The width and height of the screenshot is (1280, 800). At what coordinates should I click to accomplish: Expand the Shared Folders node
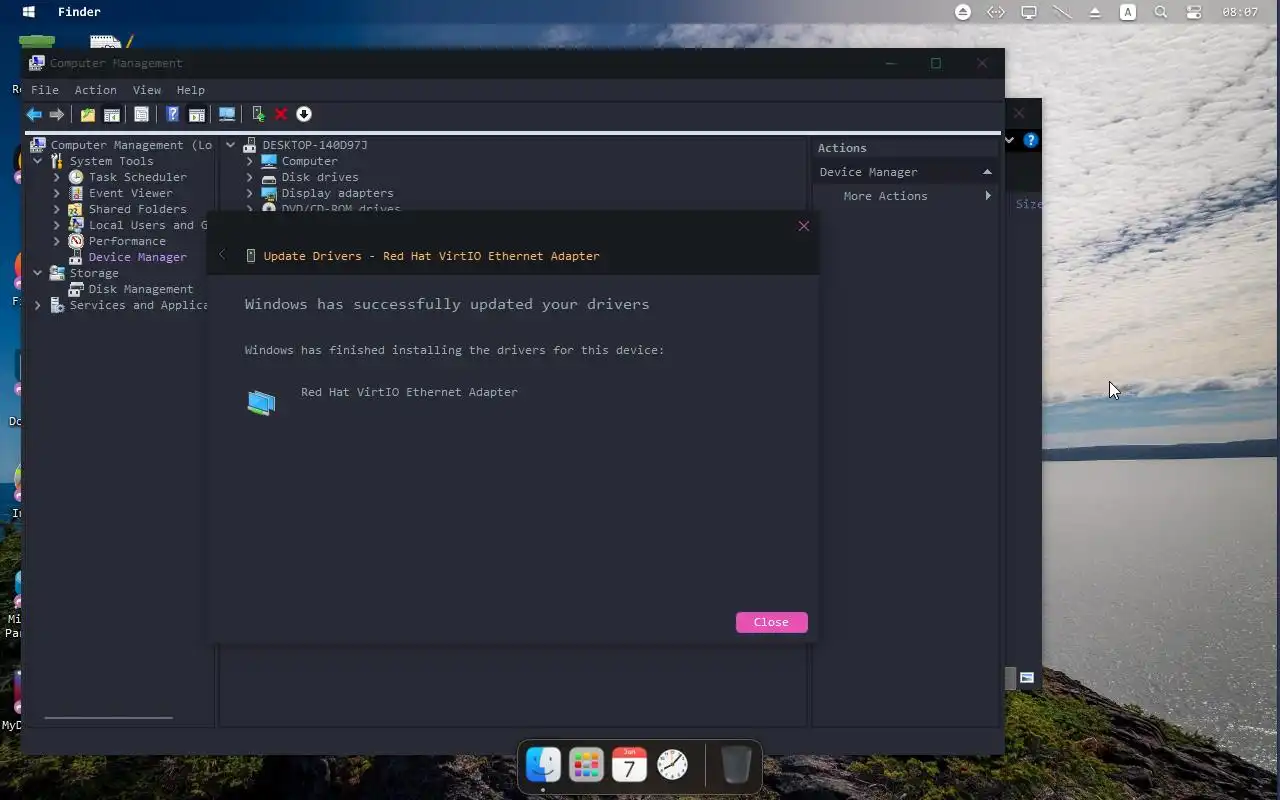(x=57, y=209)
